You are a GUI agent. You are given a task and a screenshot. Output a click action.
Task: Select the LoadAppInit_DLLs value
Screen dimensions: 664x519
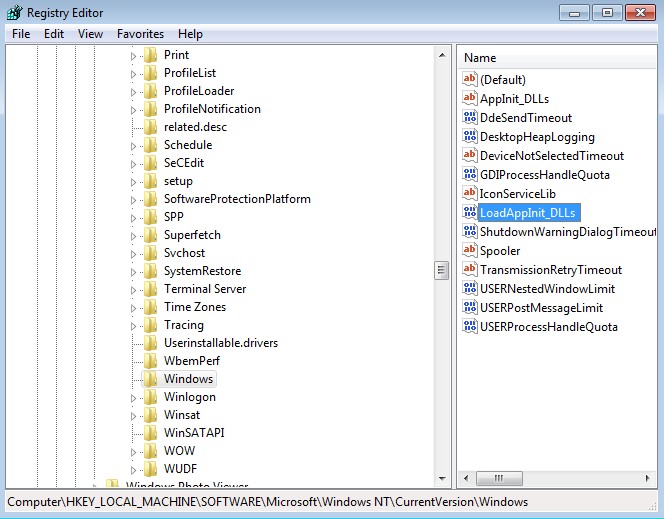[529, 213]
